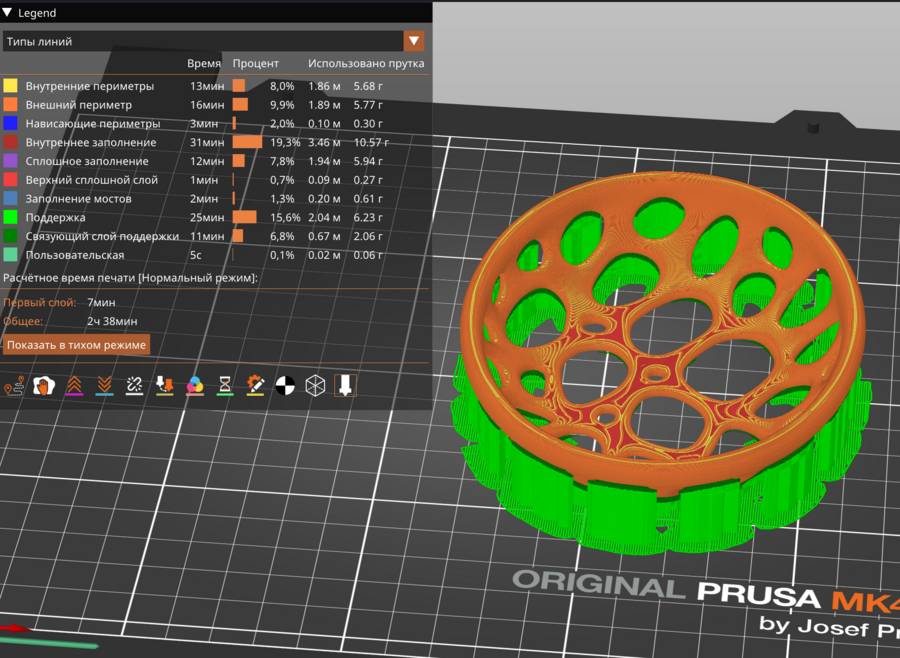
Task: Toggle shells wireframe cube icon
Action: [315, 385]
